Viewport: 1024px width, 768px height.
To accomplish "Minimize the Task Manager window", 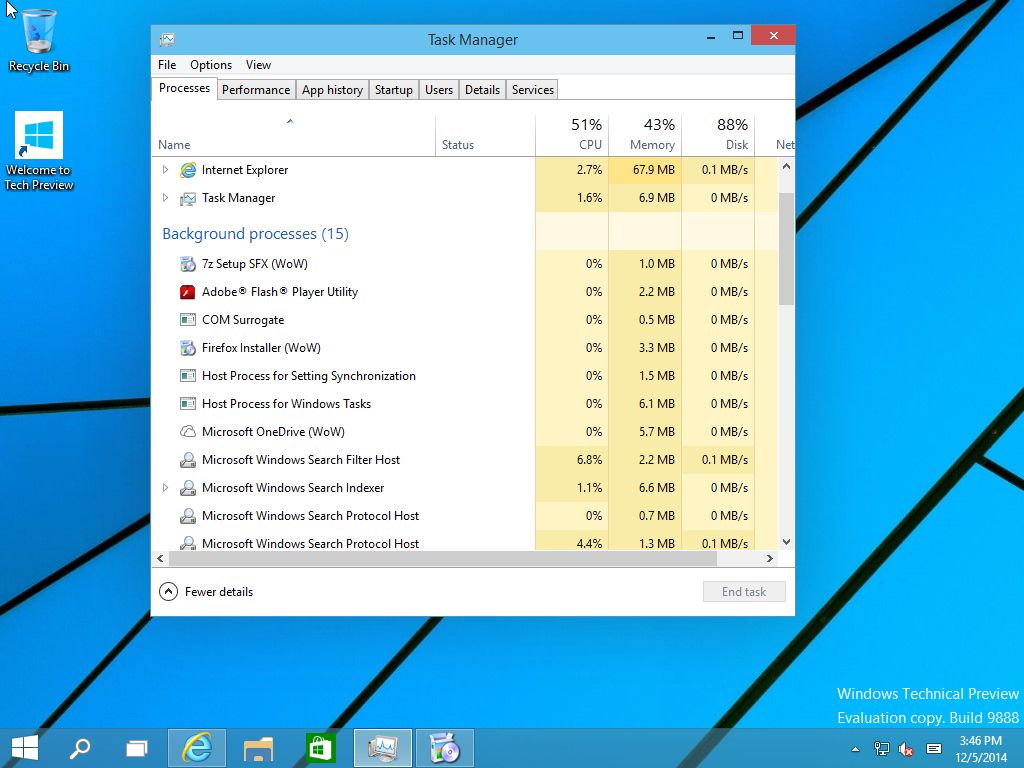I will tap(711, 37).
